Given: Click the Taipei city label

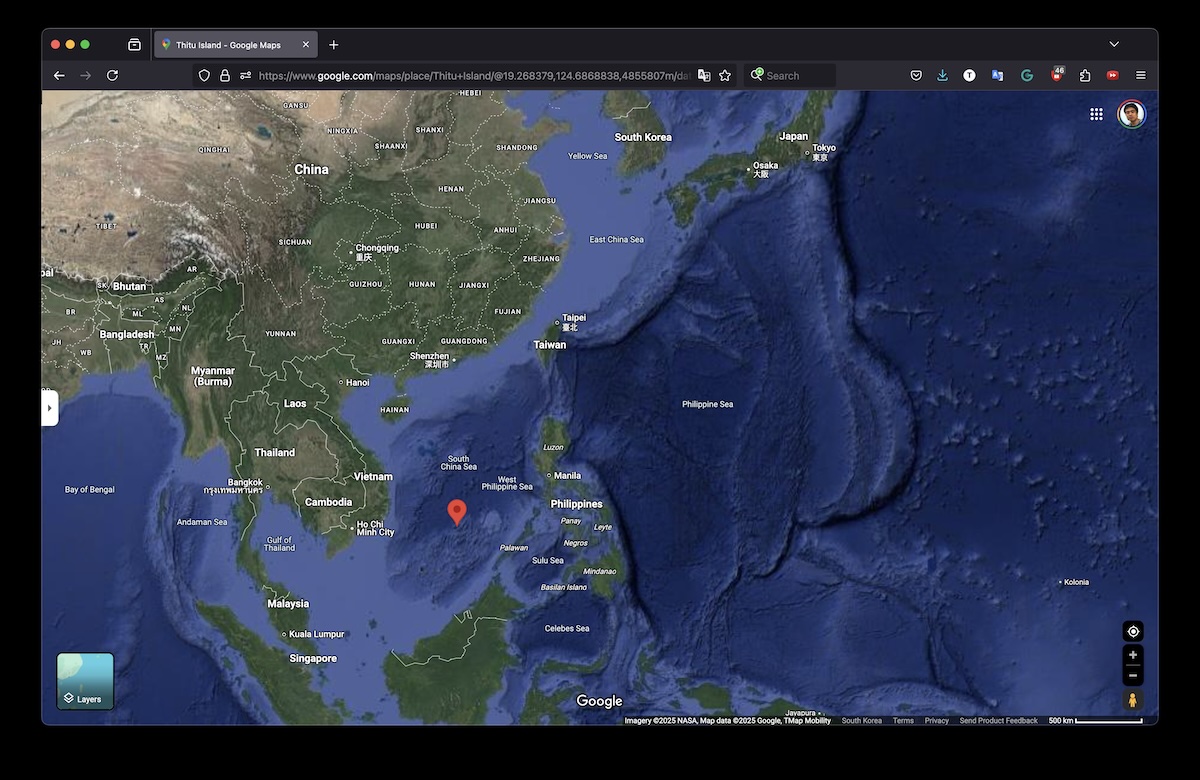Looking at the screenshot, I should pyautogui.click(x=574, y=318).
